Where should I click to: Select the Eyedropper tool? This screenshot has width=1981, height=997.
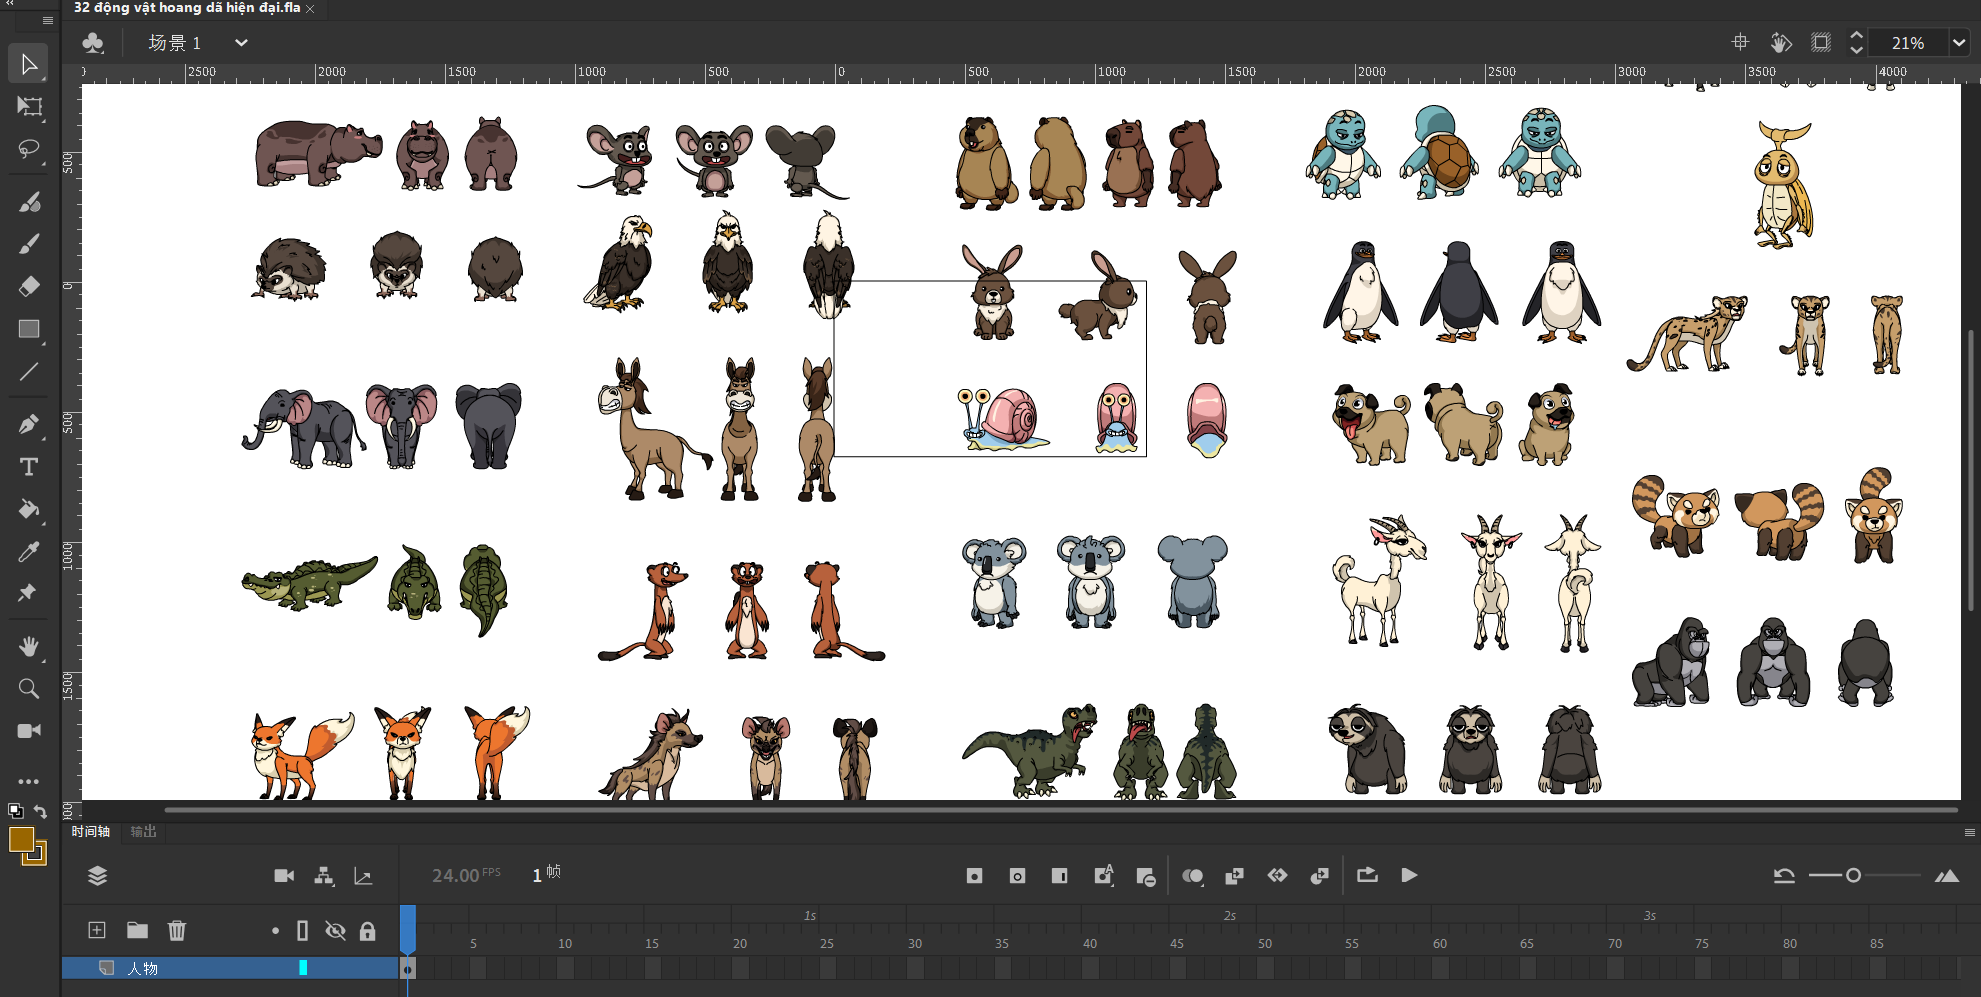click(x=29, y=551)
